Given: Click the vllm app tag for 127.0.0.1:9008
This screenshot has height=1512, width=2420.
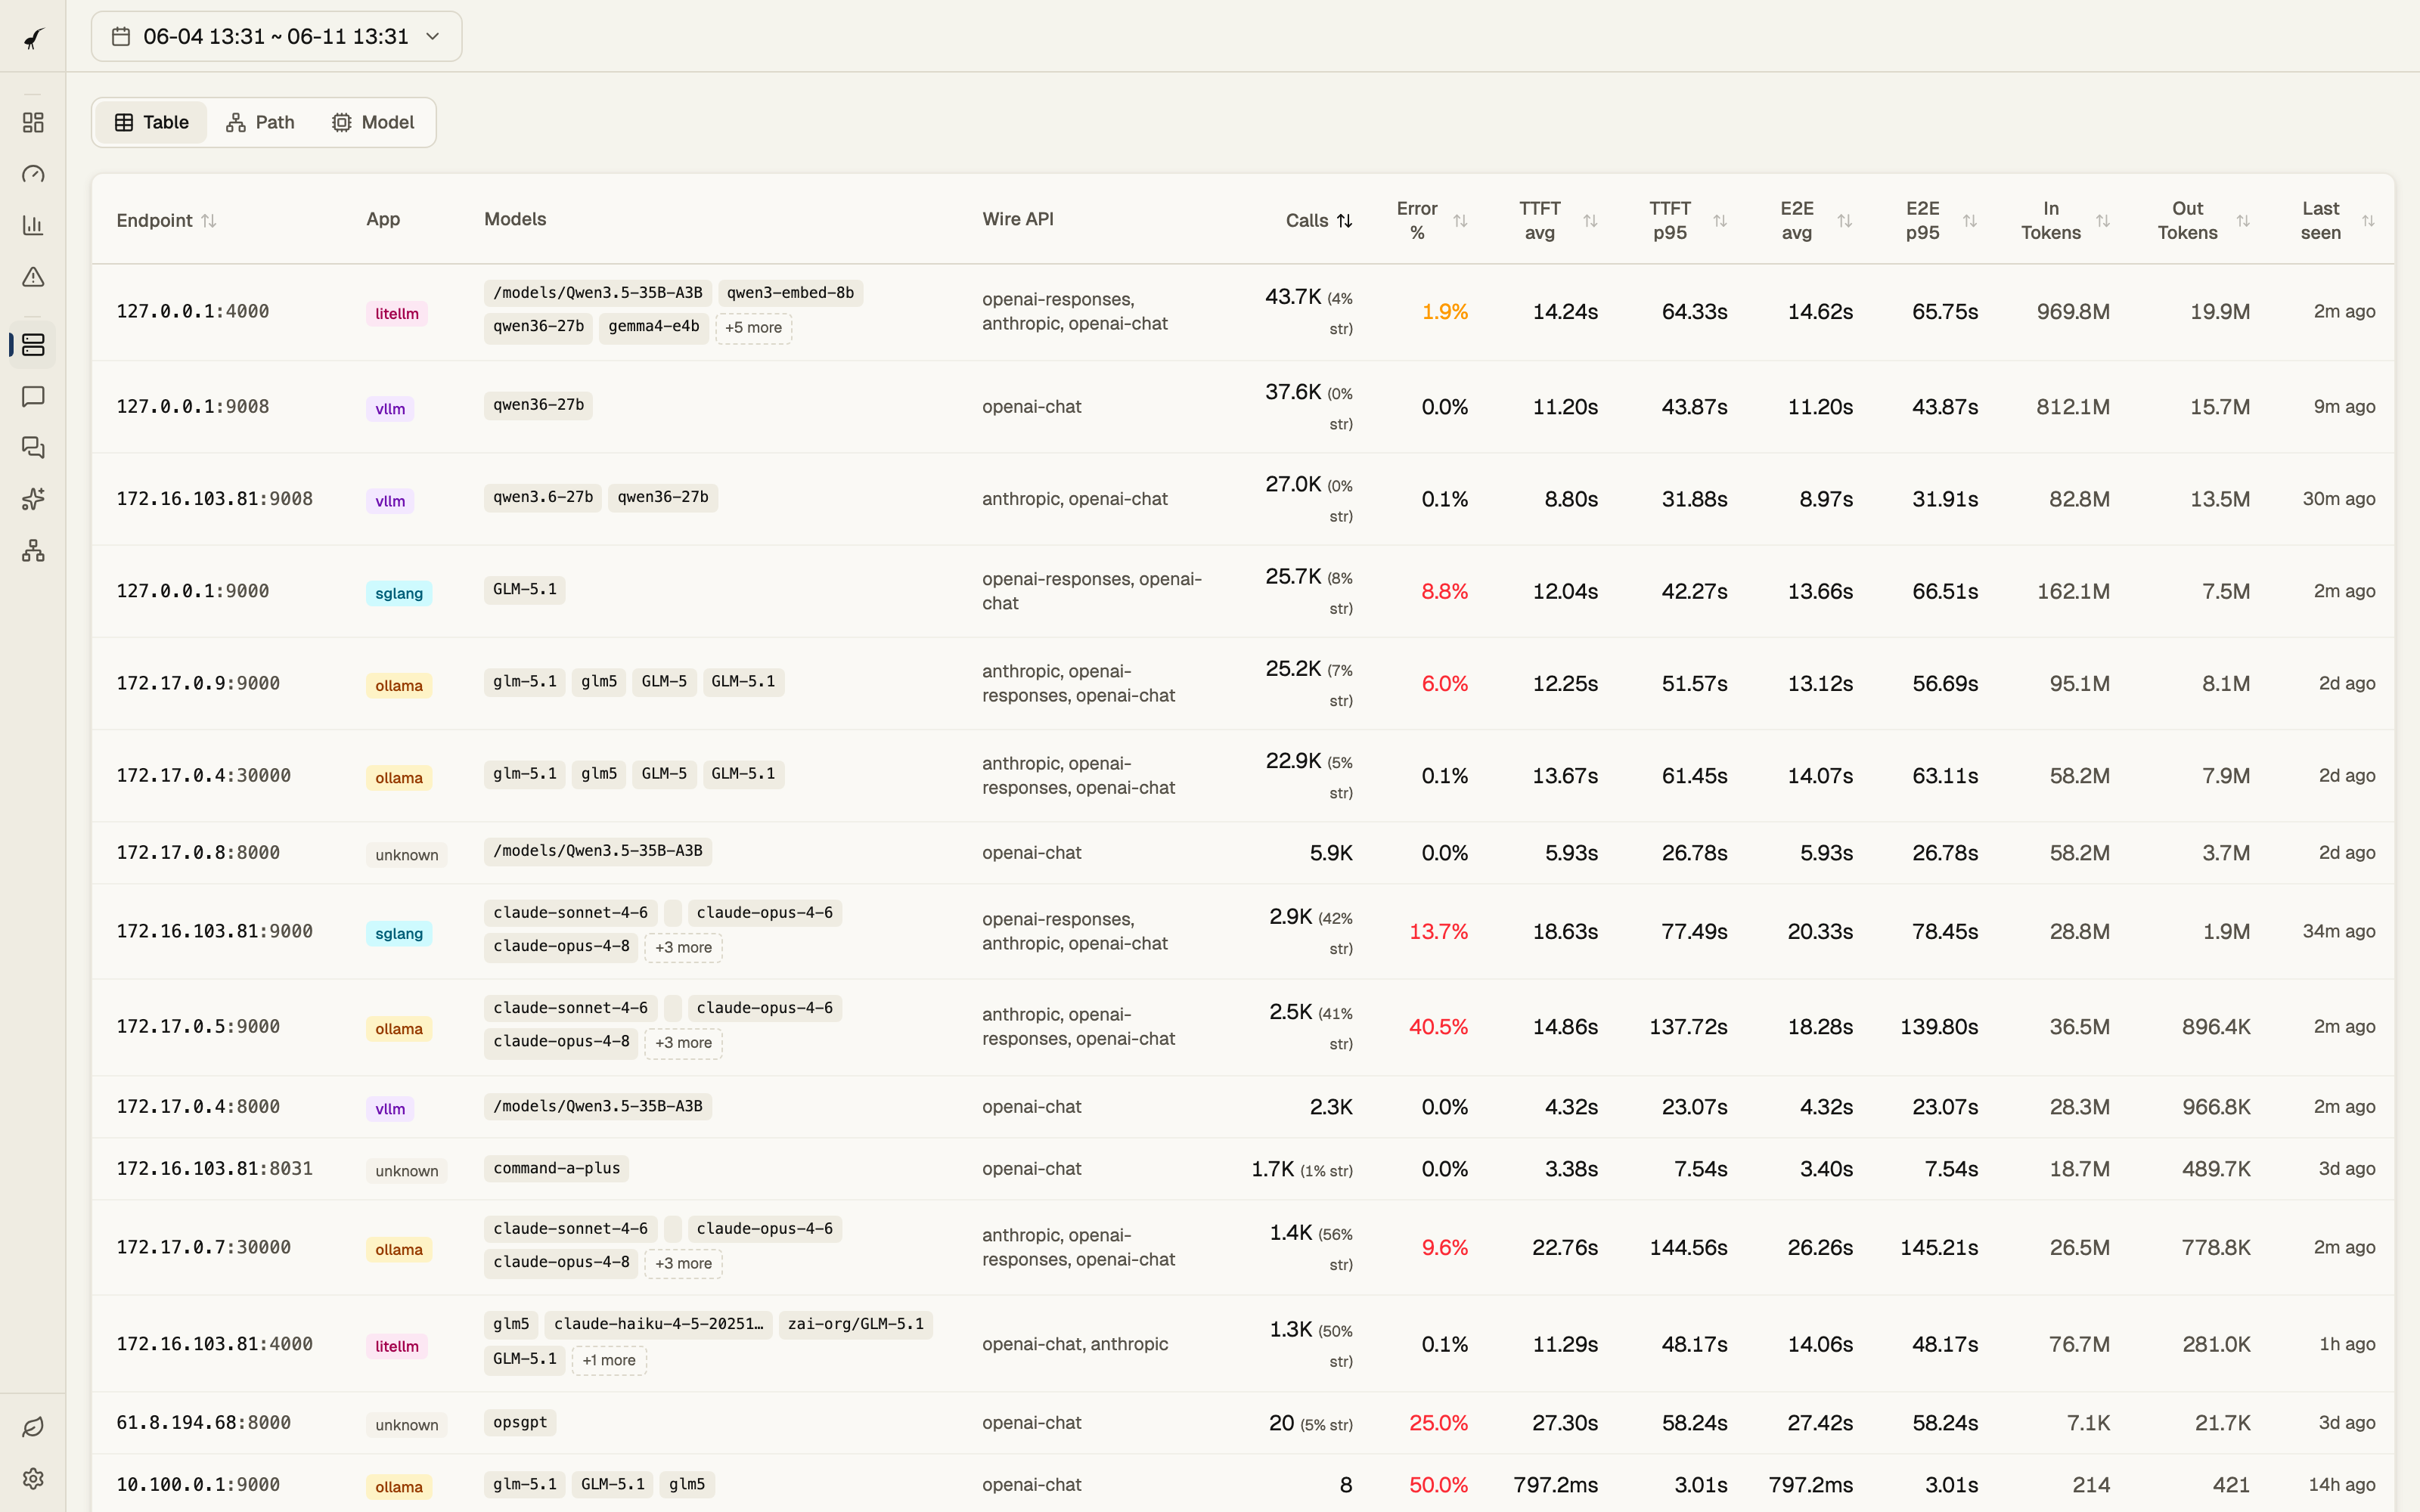Looking at the screenshot, I should click(390, 409).
